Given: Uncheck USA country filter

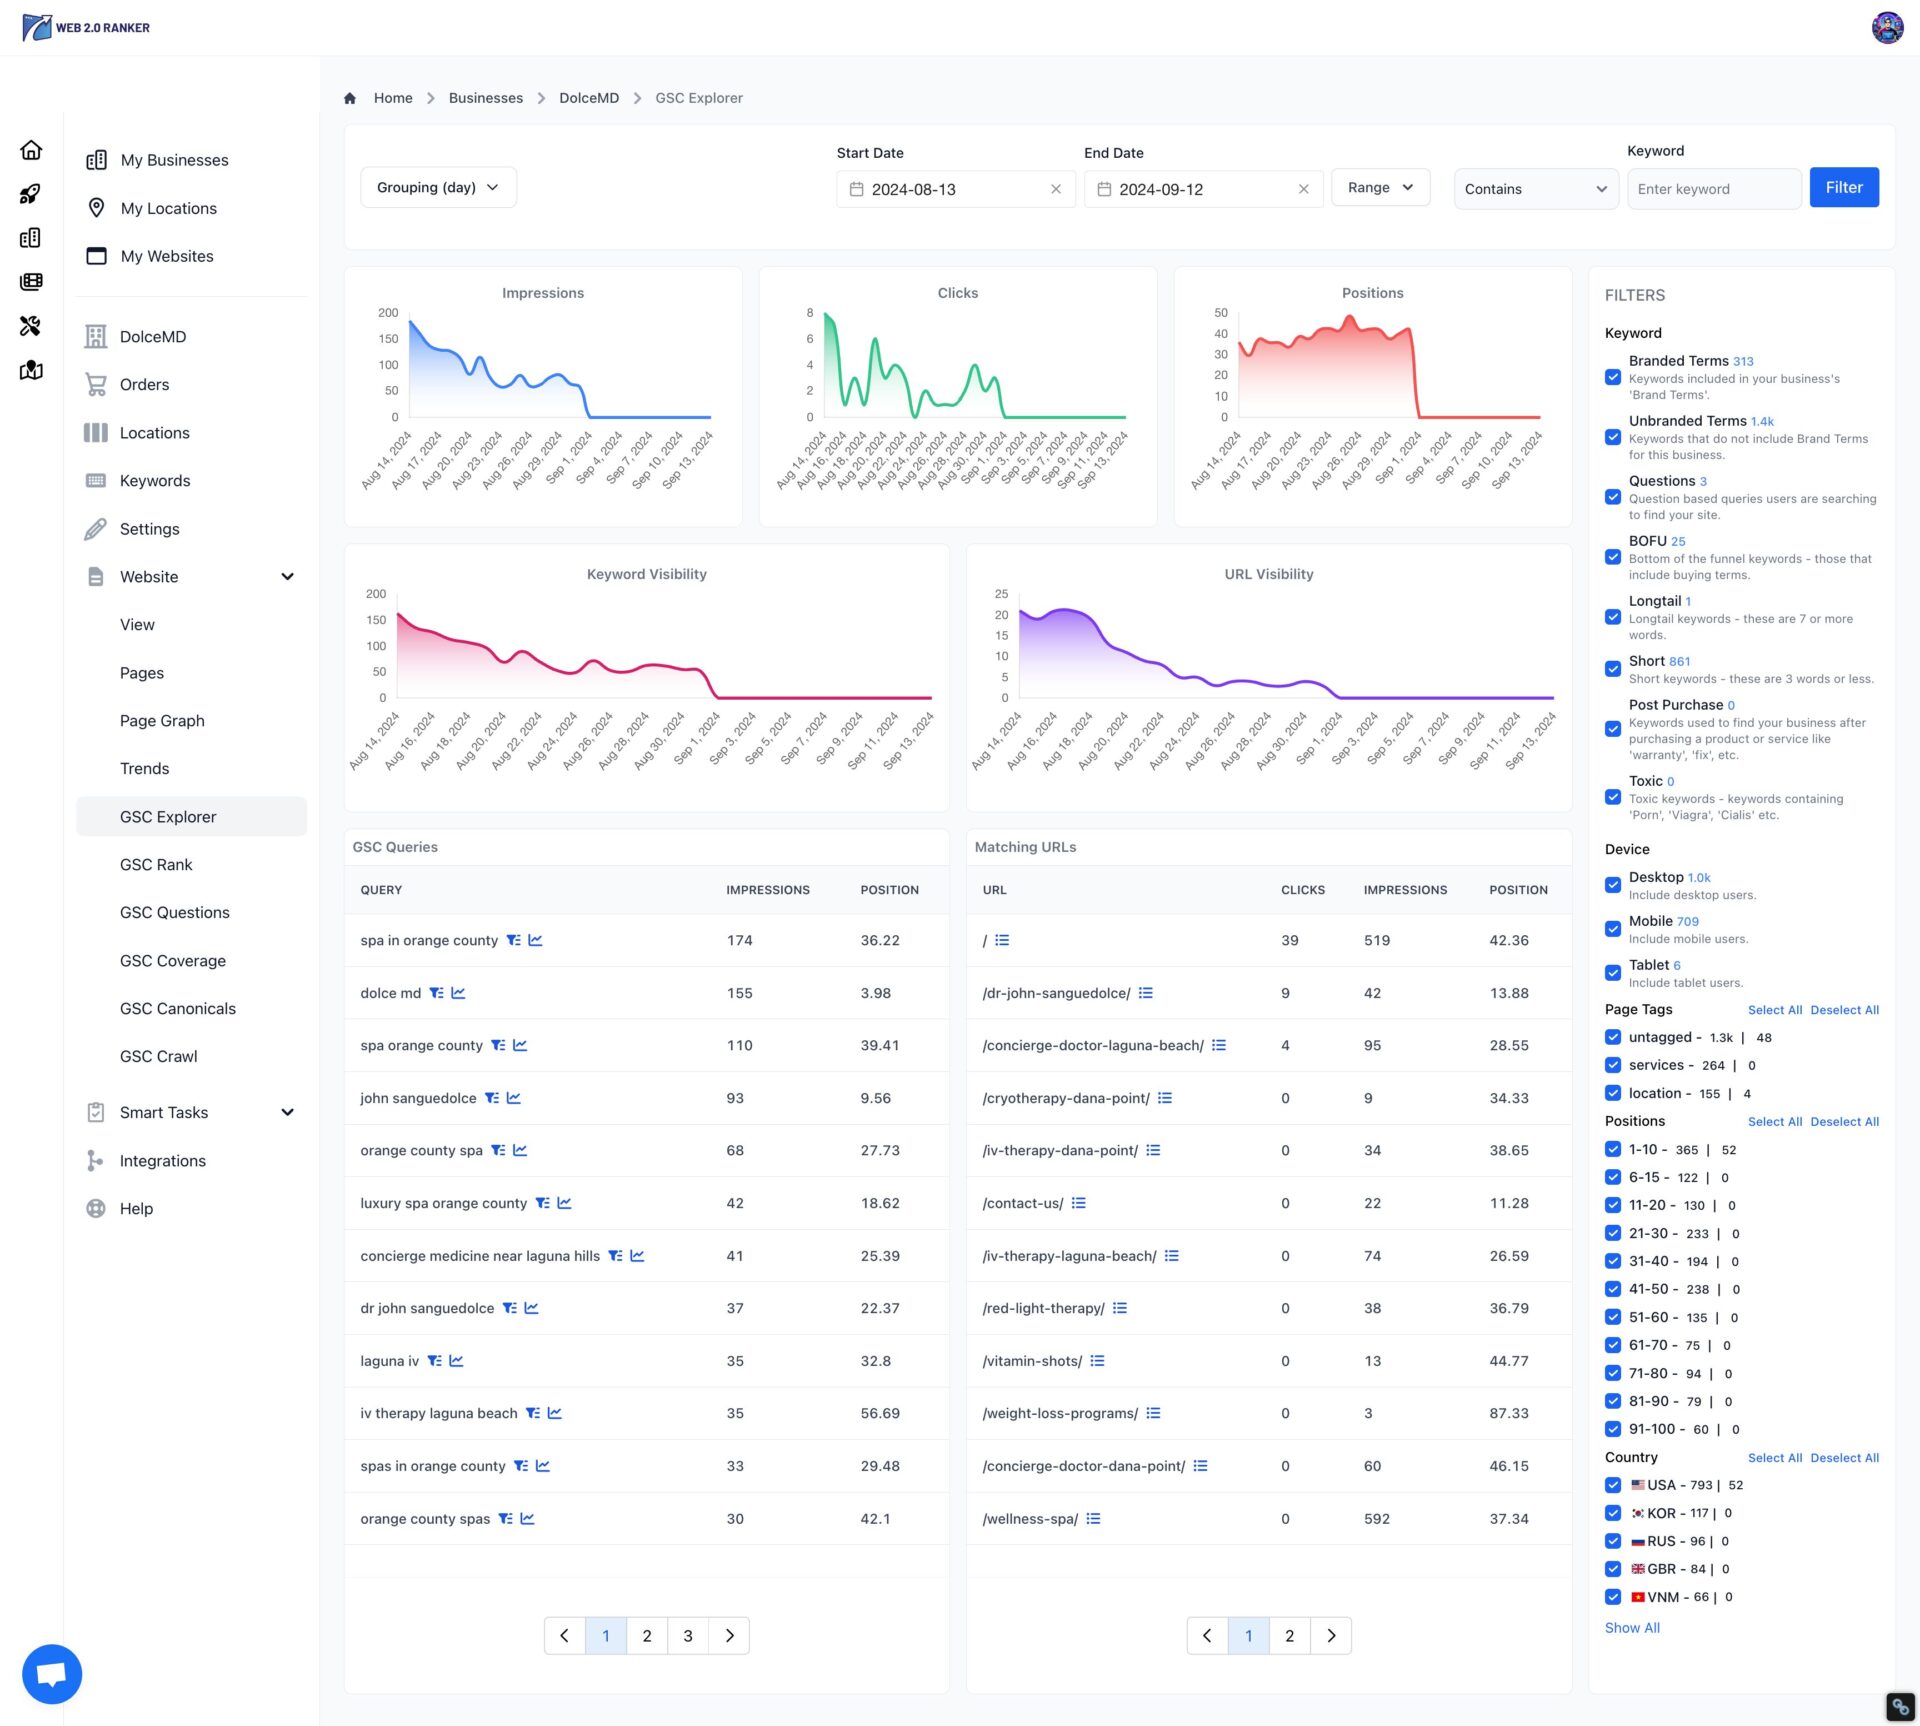Looking at the screenshot, I should pos(1613,1485).
